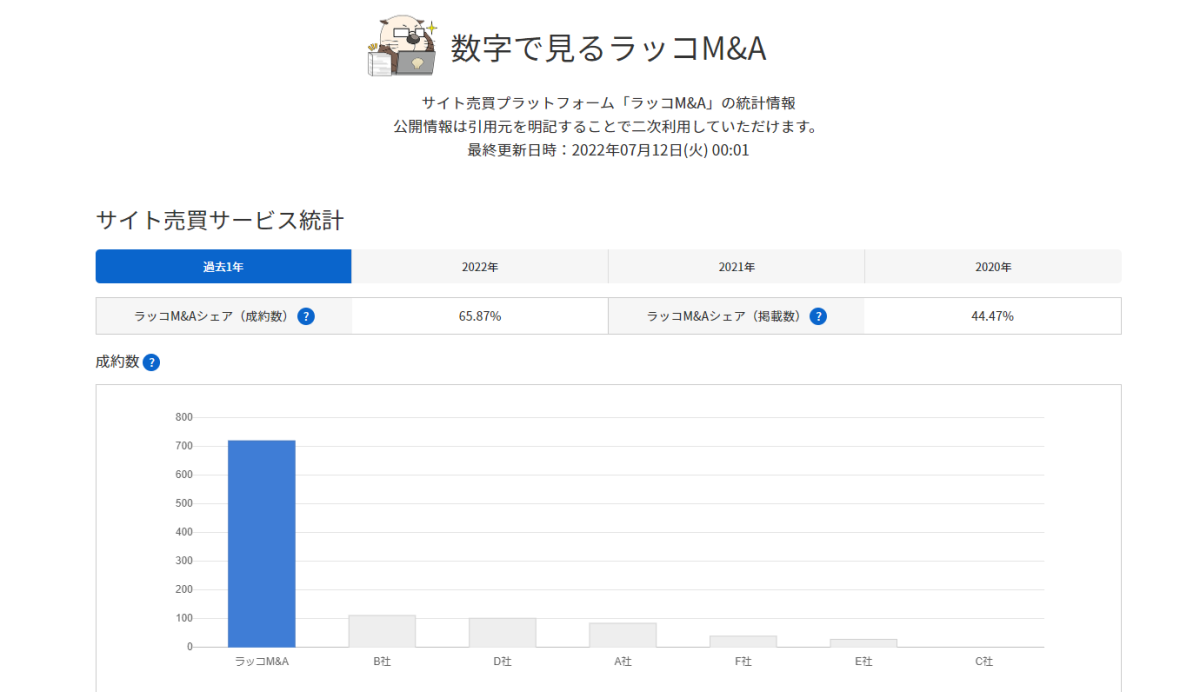Click the 65.87% share value cell
The image size is (1200, 692).
[480, 315]
